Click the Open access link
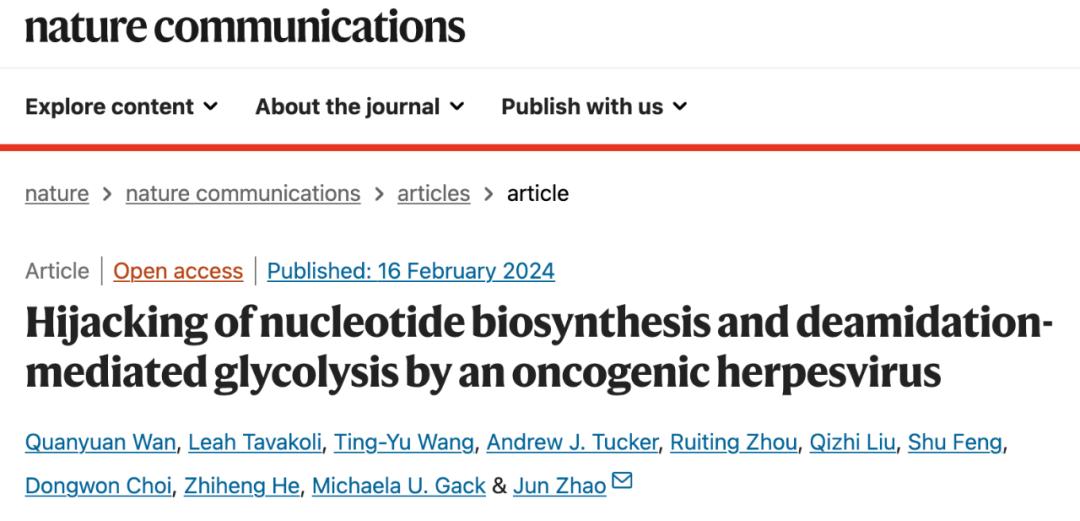The height and width of the screenshot is (521, 1080). pyautogui.click(x=178, y=271)
